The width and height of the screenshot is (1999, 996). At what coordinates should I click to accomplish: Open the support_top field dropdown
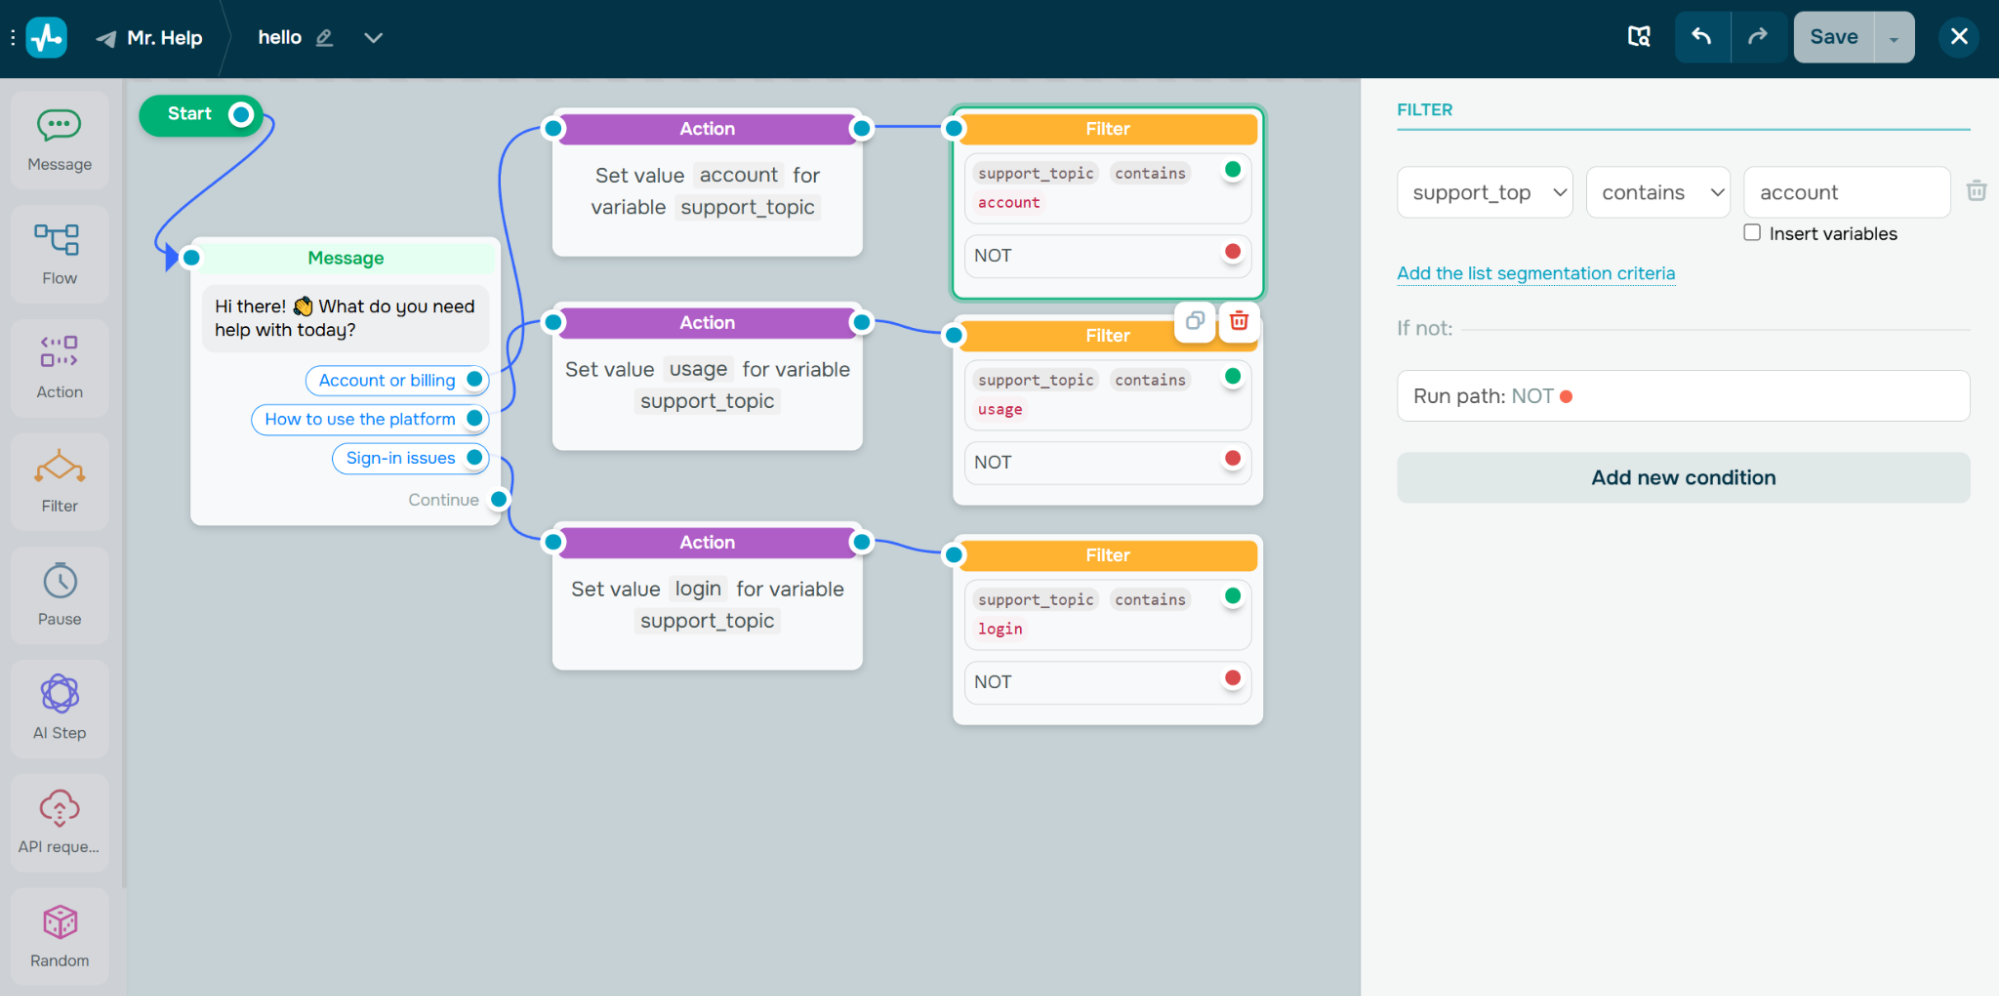pyautogui.click(x=1484, y=192)
